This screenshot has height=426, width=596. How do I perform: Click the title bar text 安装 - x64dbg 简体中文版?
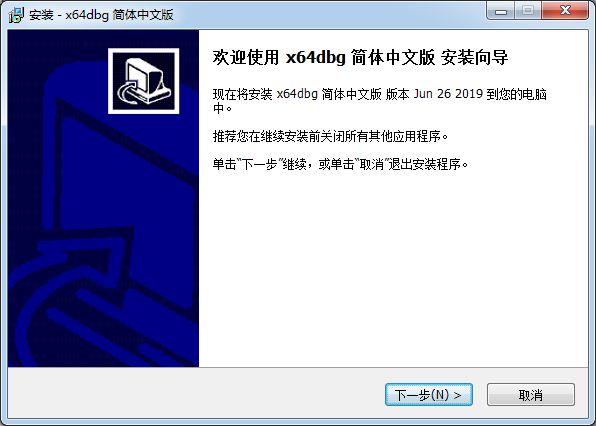101,15
